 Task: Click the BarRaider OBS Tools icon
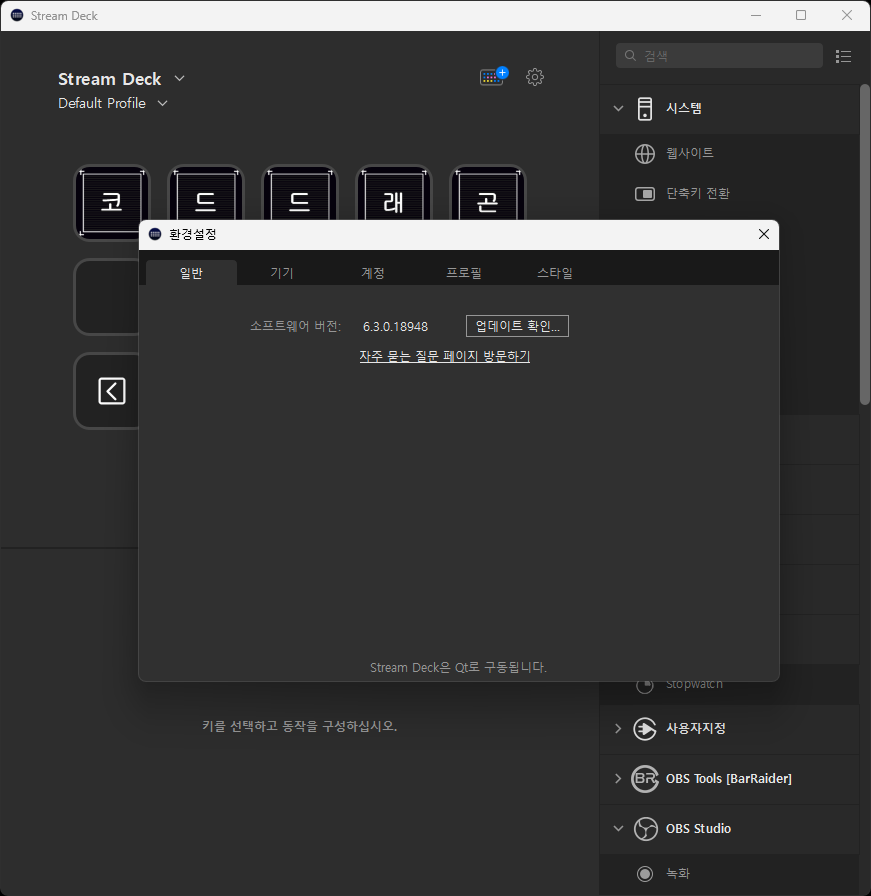(645, 779)
